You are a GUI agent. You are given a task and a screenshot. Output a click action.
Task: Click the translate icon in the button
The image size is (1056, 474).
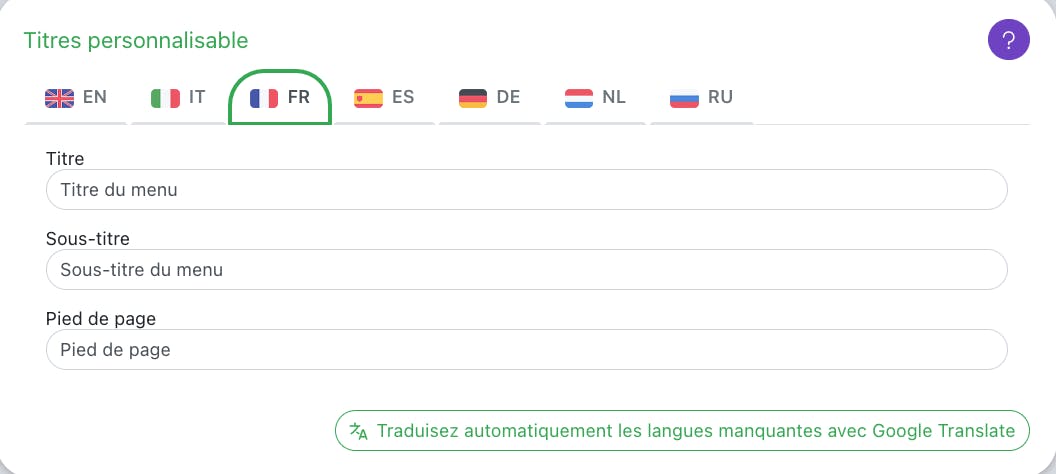point(359,431)
